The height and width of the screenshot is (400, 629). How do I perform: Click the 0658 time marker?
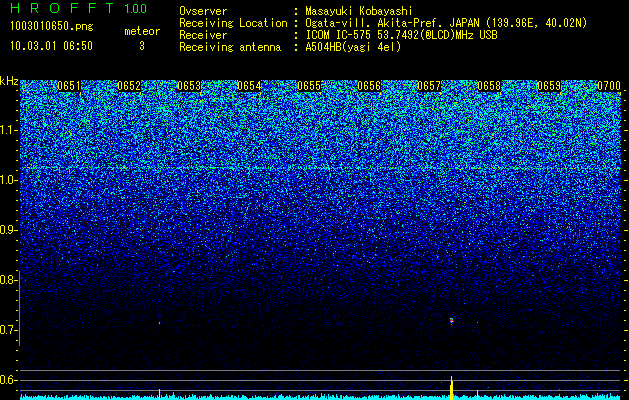point(489,86)
